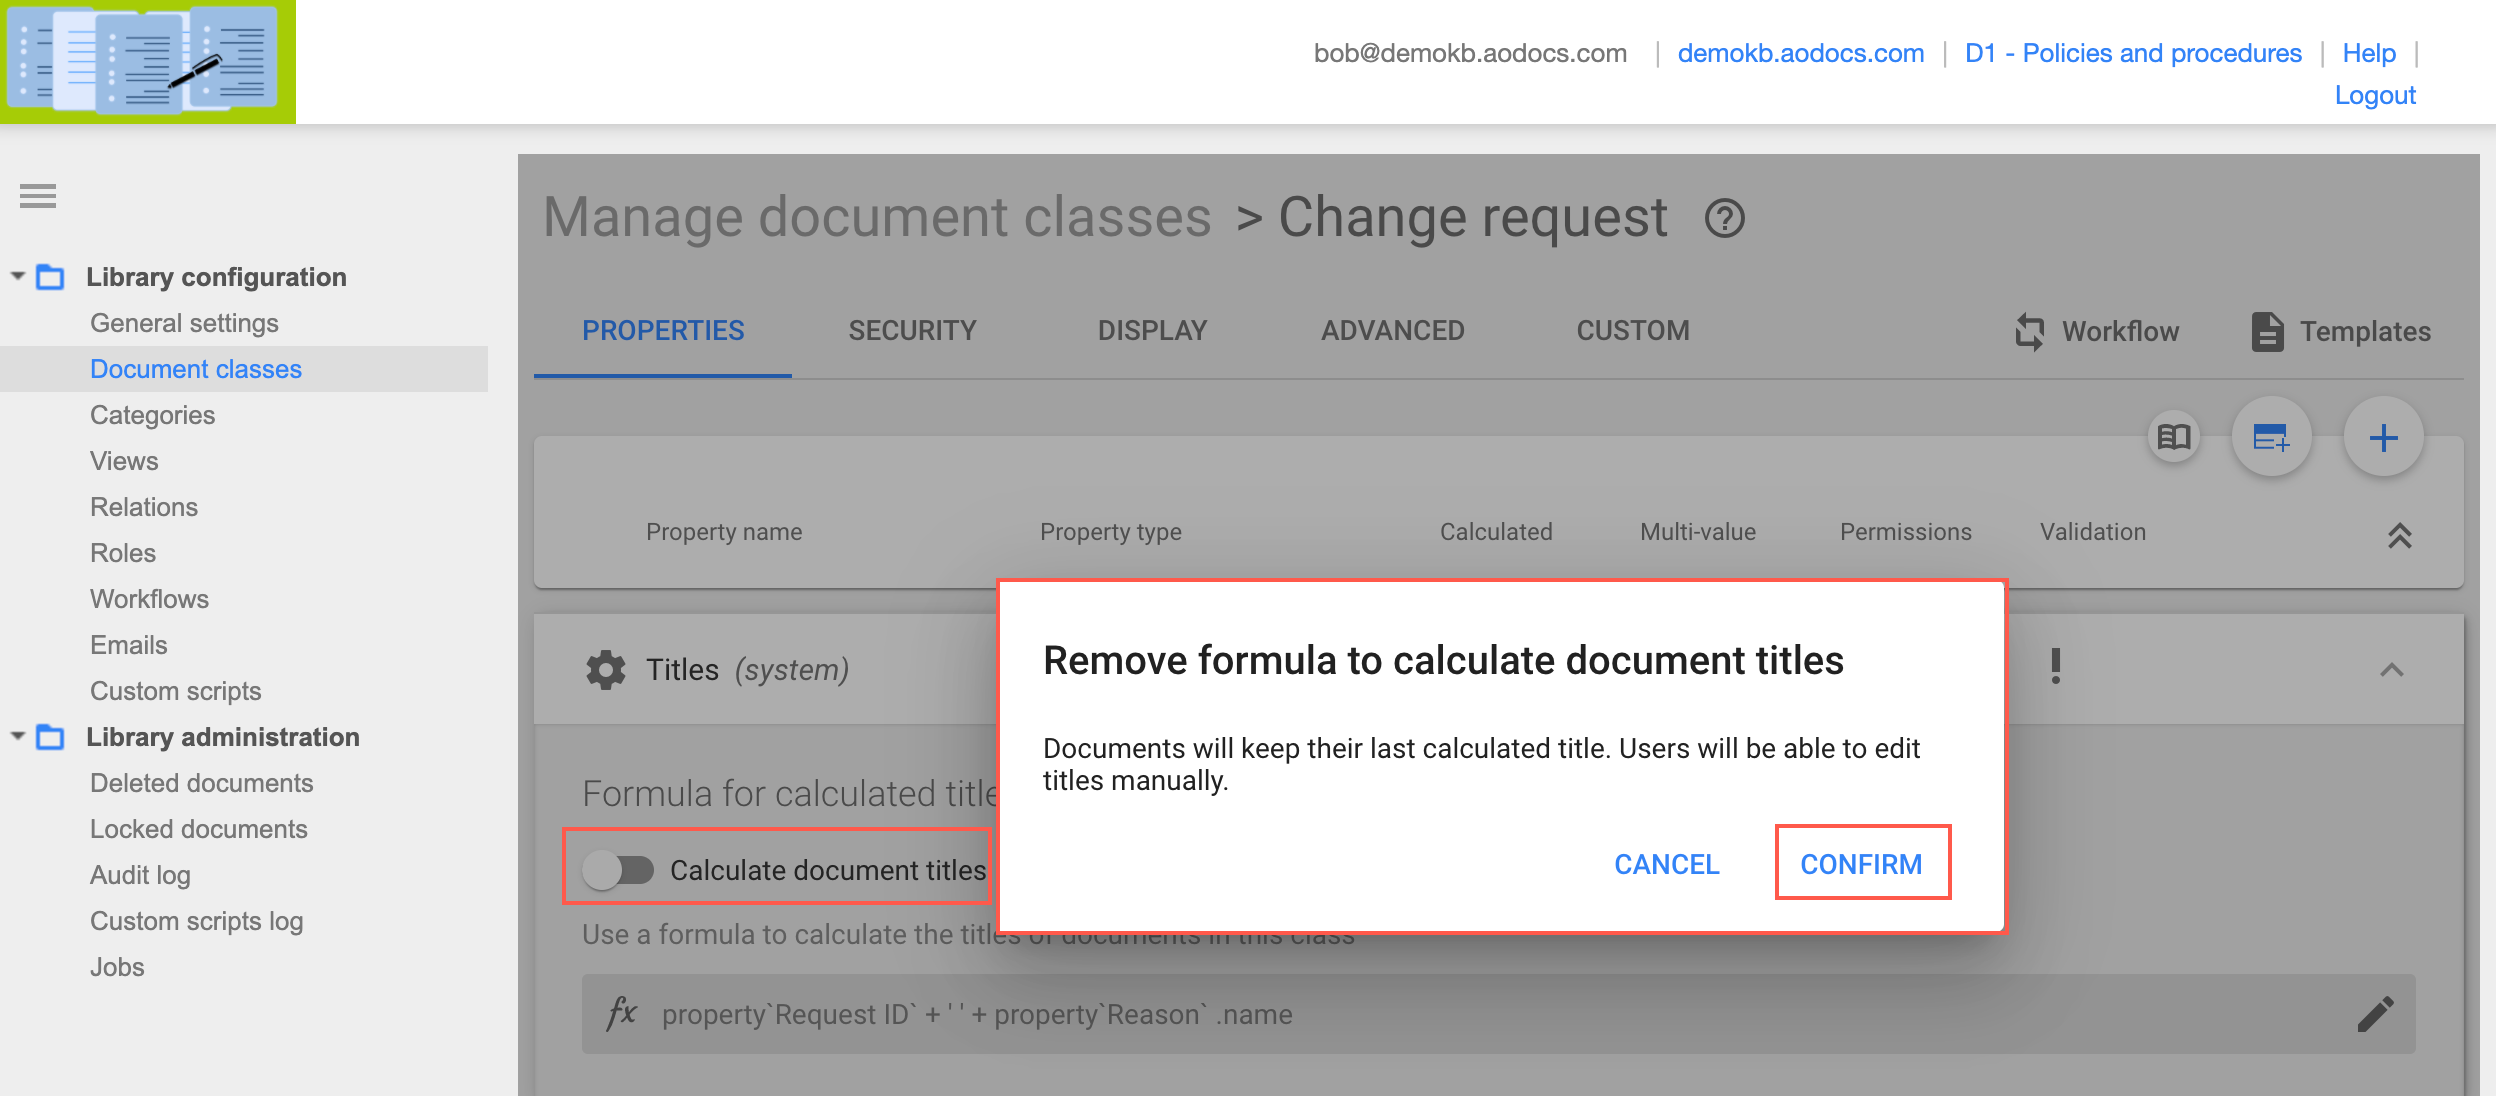Open Roles in sidebar

point(123,553)
